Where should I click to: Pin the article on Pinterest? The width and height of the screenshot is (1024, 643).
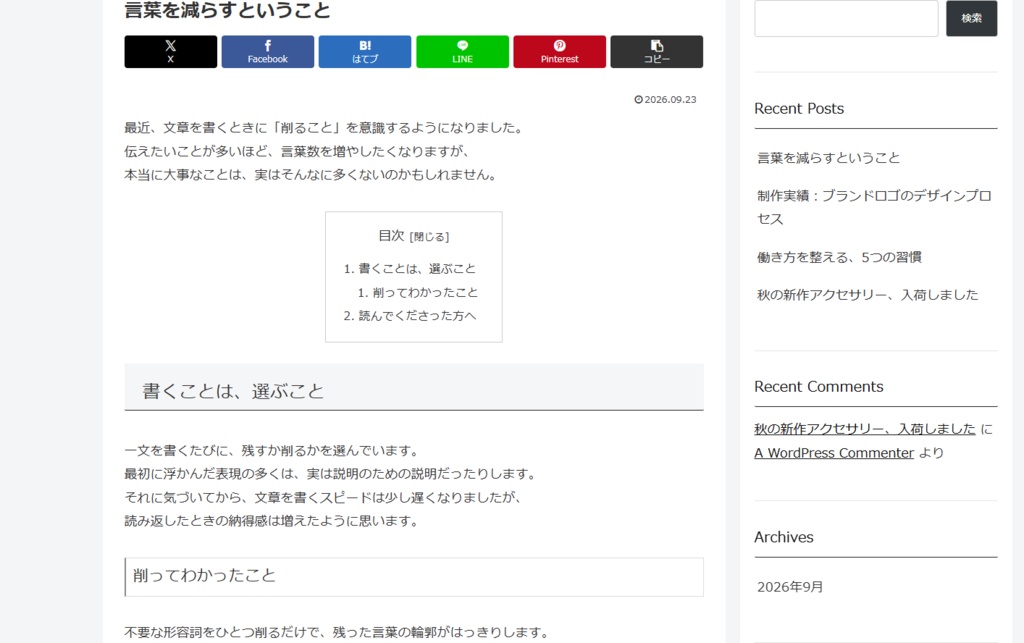560,52
